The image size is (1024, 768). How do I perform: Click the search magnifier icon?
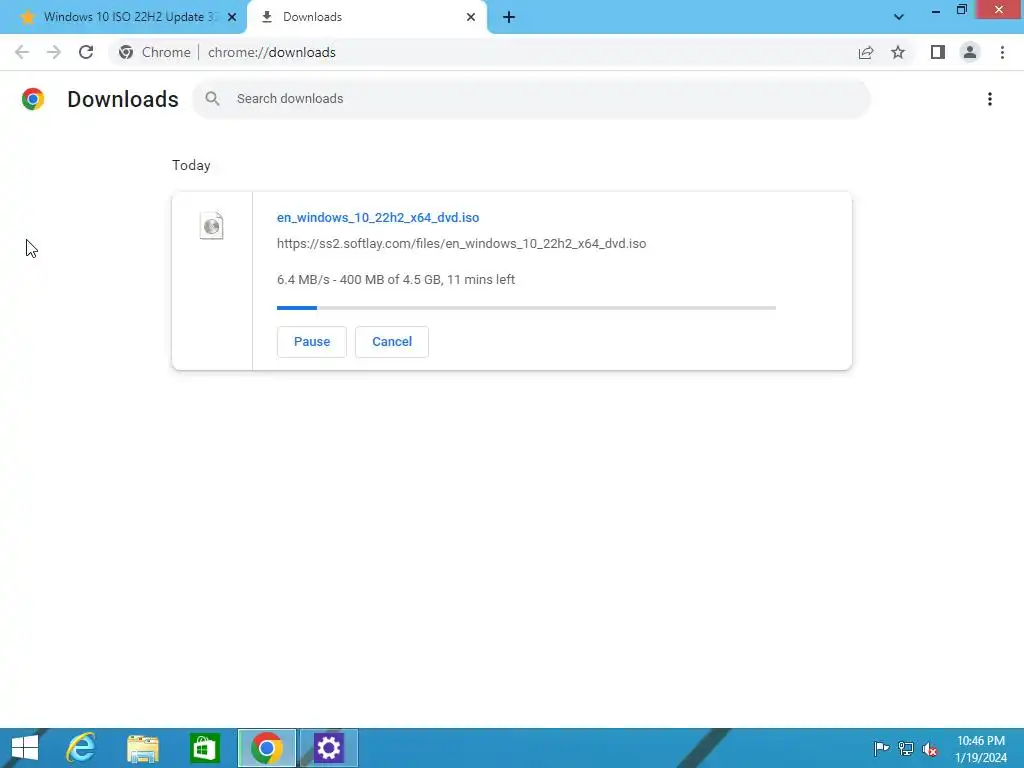point(212,99)
